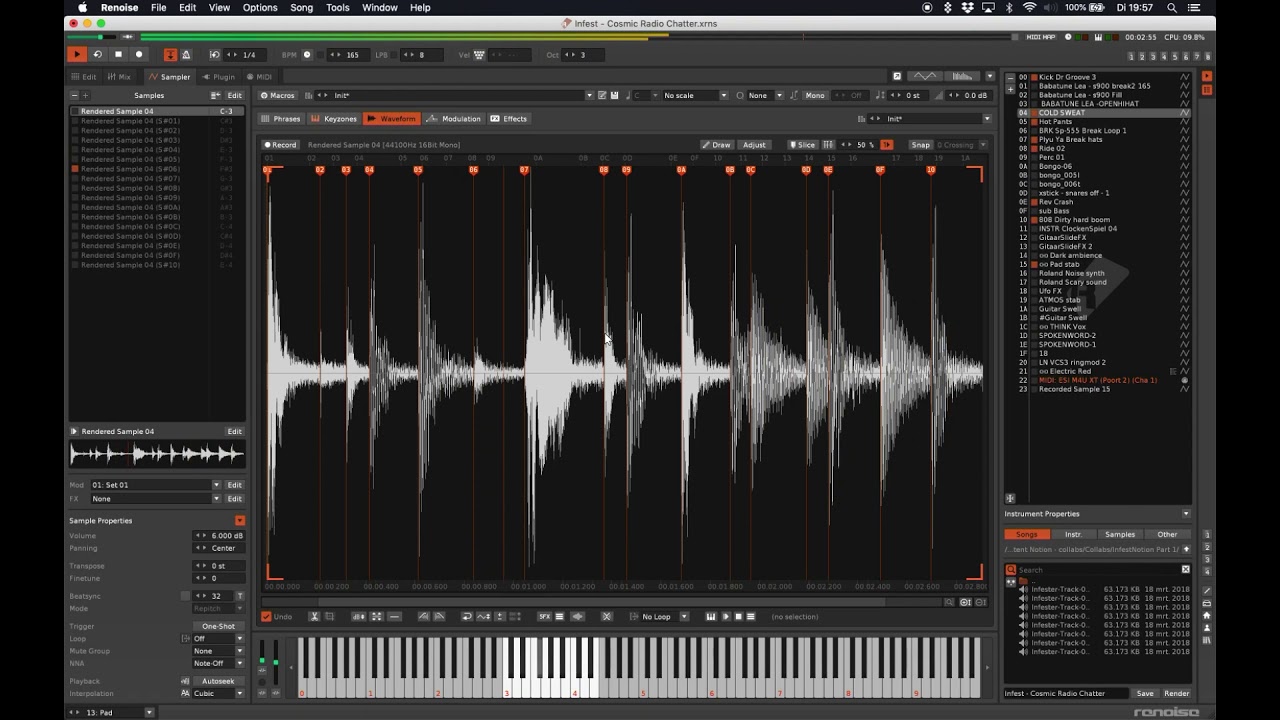Toggle Autoseek playback option
This screenshot has width=1280, height=720.
218,681
